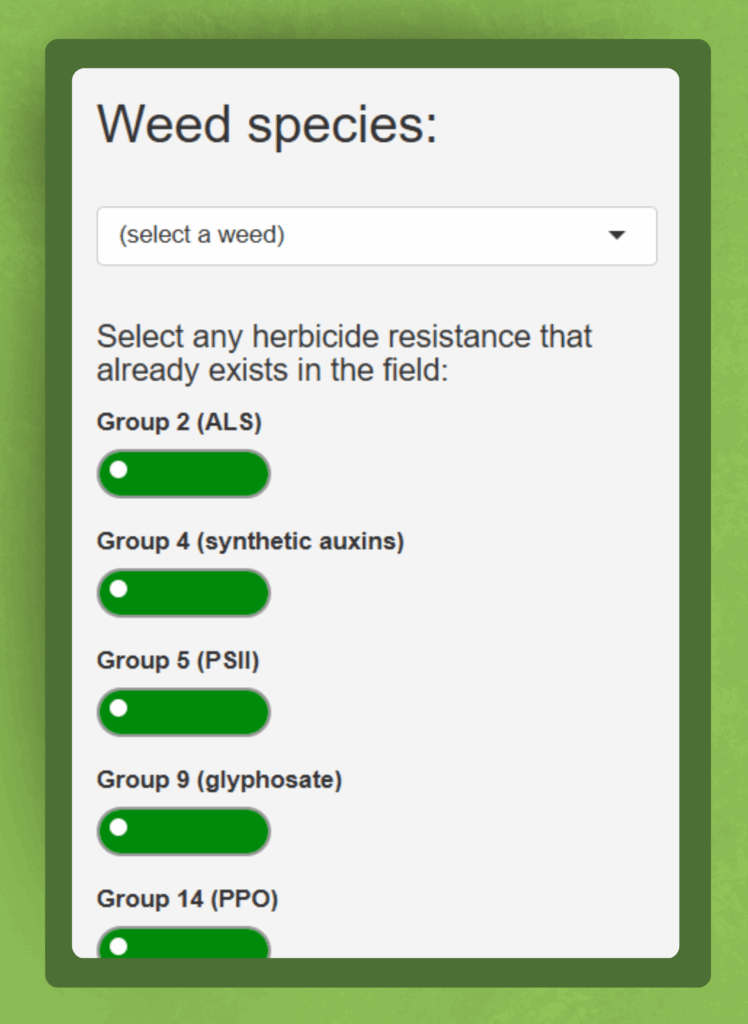Open the weed species dropdown field

pos(376,236)
